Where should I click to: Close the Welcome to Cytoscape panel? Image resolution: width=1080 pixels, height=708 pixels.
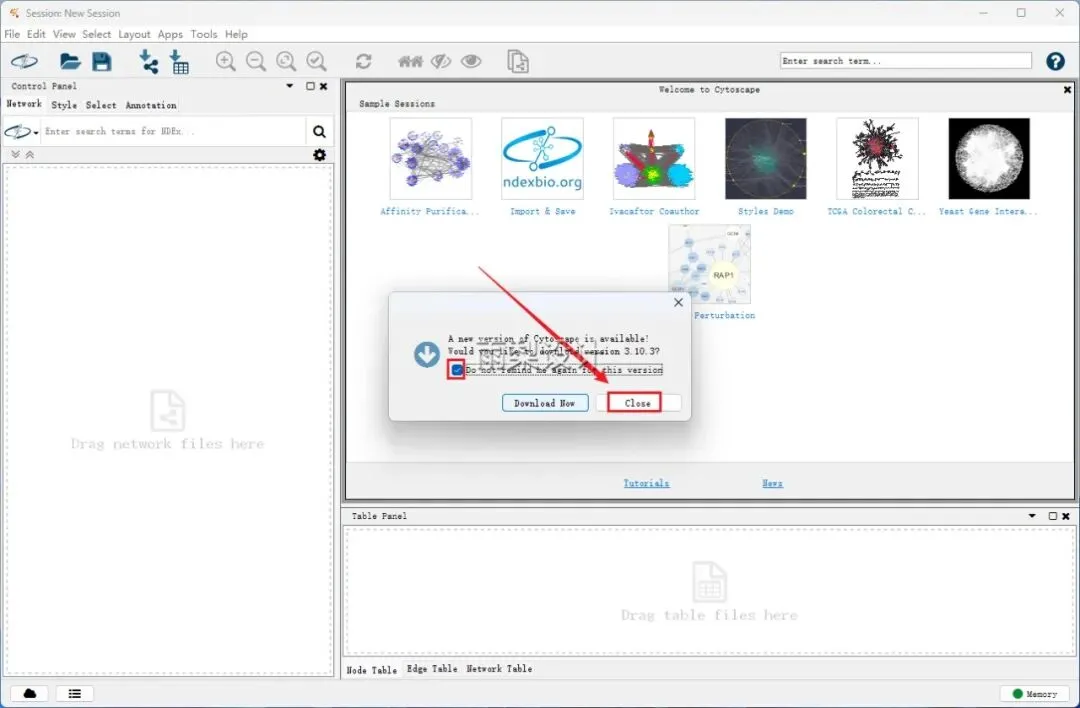pyautogui.click(x=1068, y=90)
